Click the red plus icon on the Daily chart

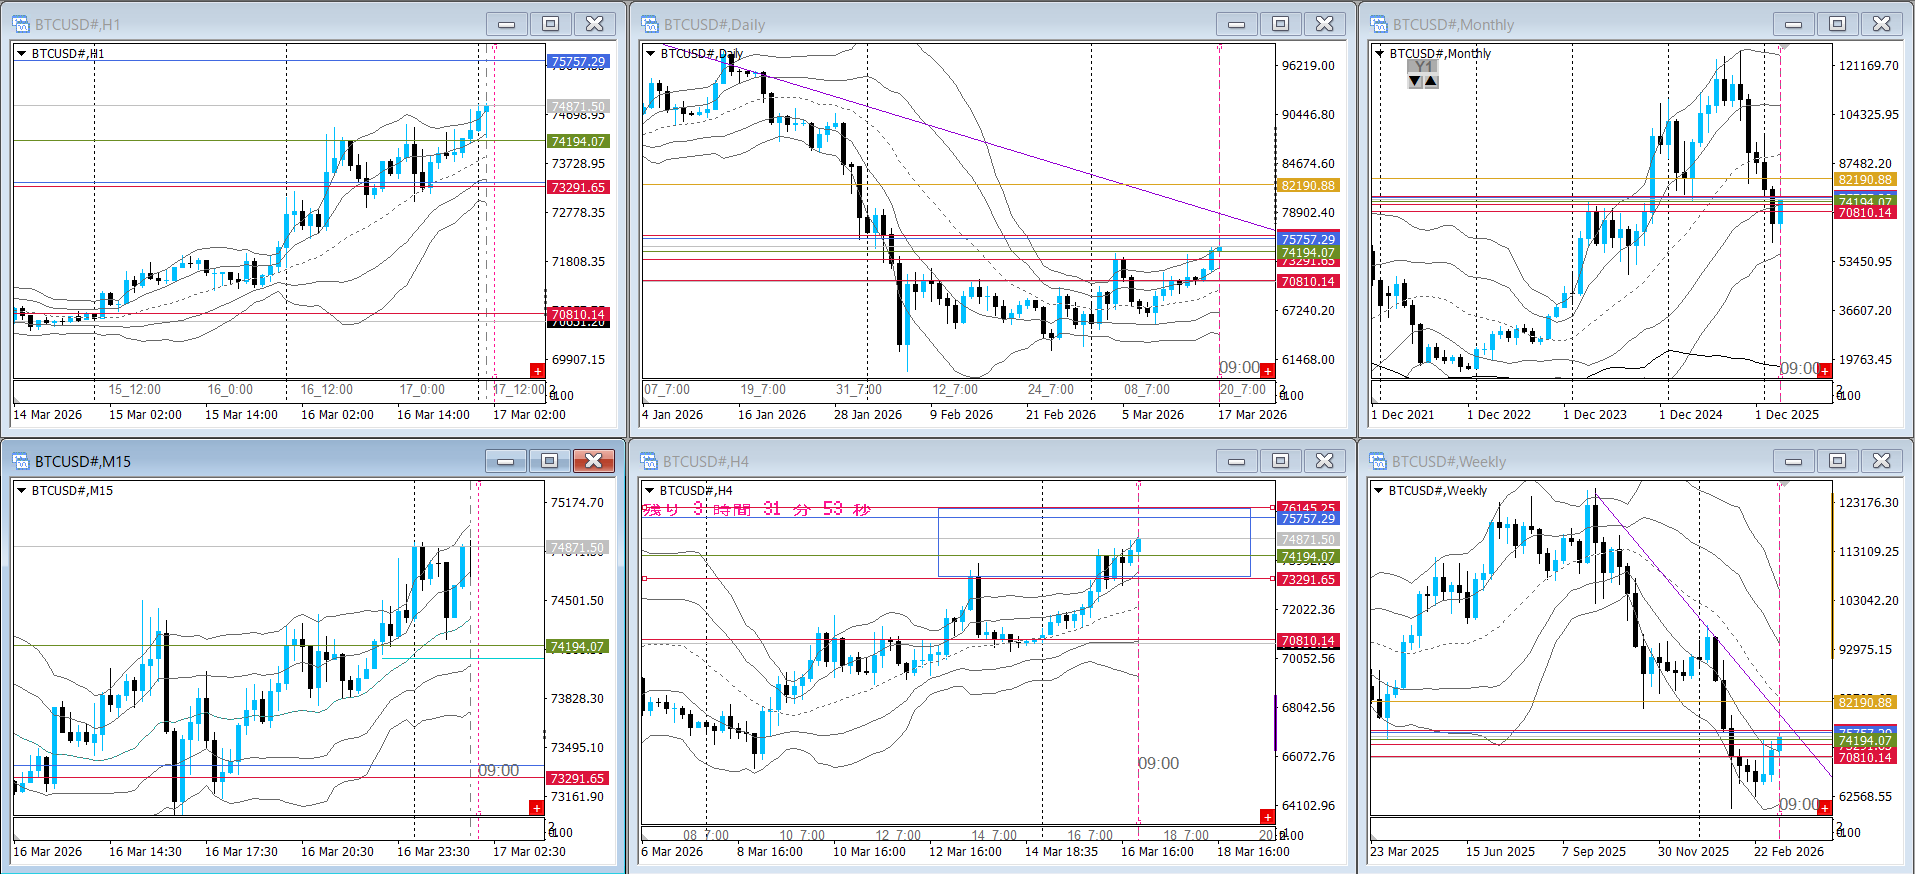click(x=1267, y=371)
